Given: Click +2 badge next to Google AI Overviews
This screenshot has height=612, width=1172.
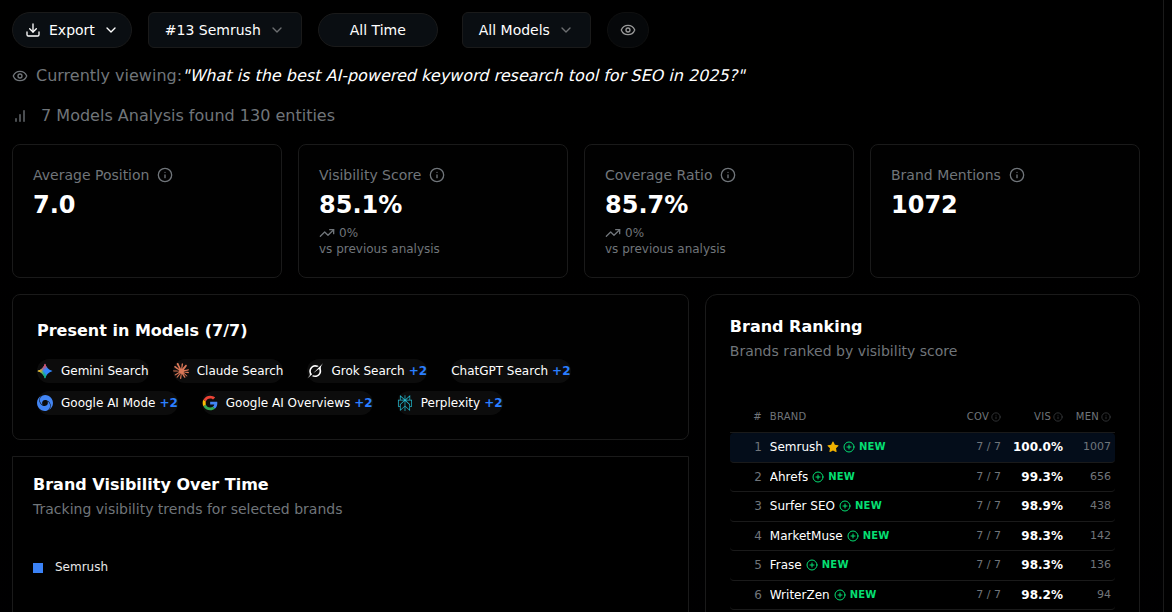Looking at the screenshot, I should pyautogui.click(x=363, y=403).
